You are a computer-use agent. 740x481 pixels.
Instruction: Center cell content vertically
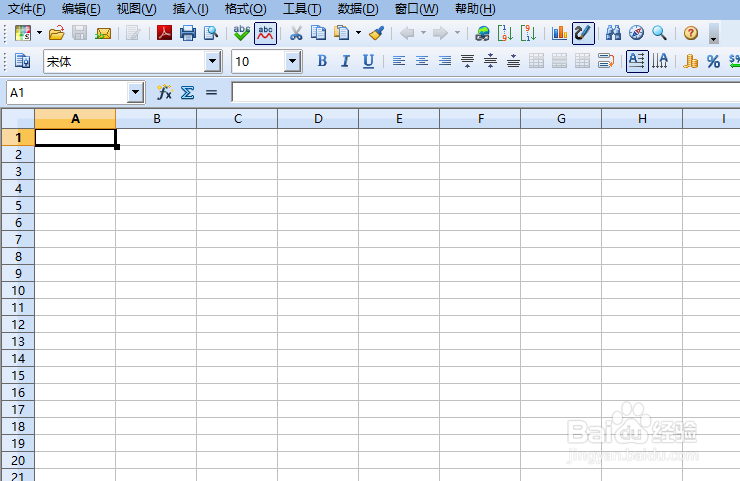click(490, 61)
